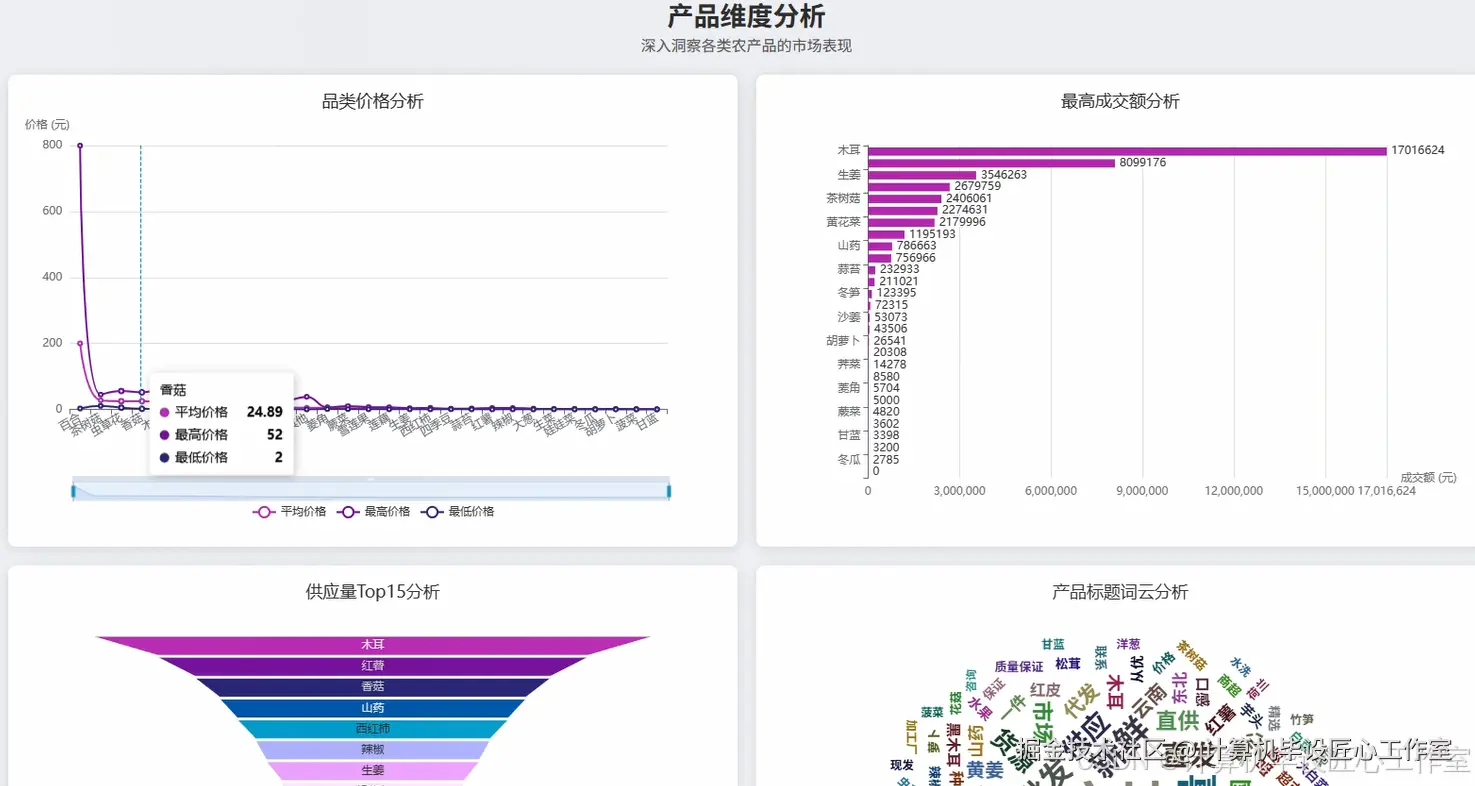
Task: Click the left handle of the data zoom slider
Action: pyautogui.click(x=73, y=490)
